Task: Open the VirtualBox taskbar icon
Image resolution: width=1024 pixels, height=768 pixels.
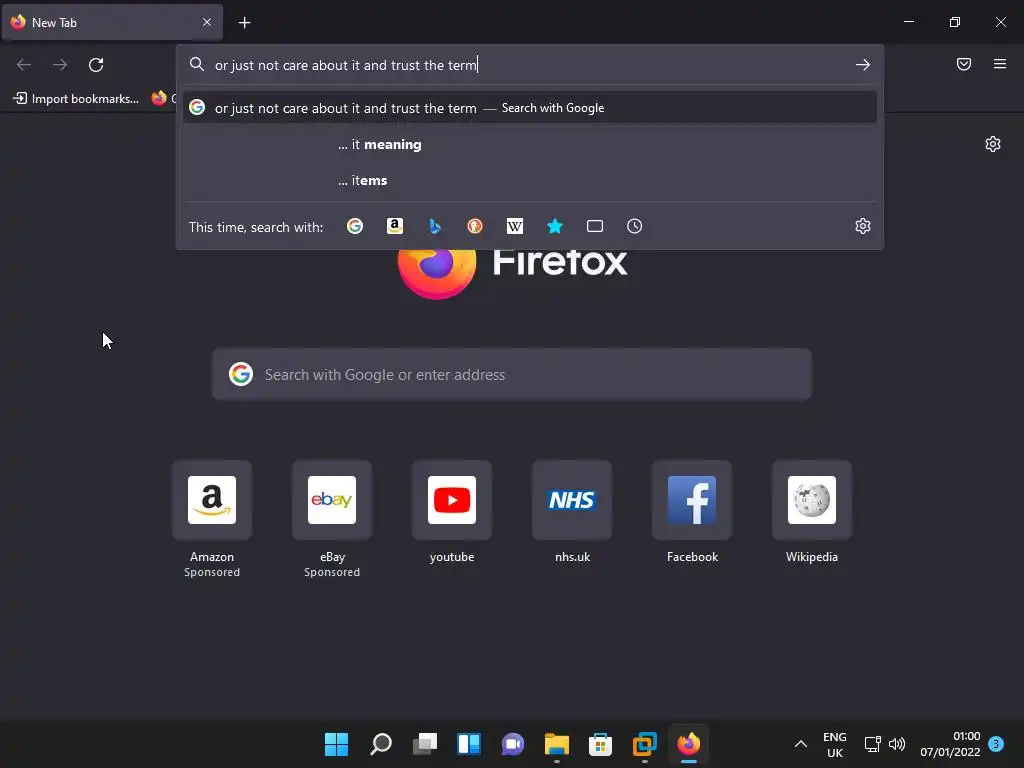Action: pos(645,744)
